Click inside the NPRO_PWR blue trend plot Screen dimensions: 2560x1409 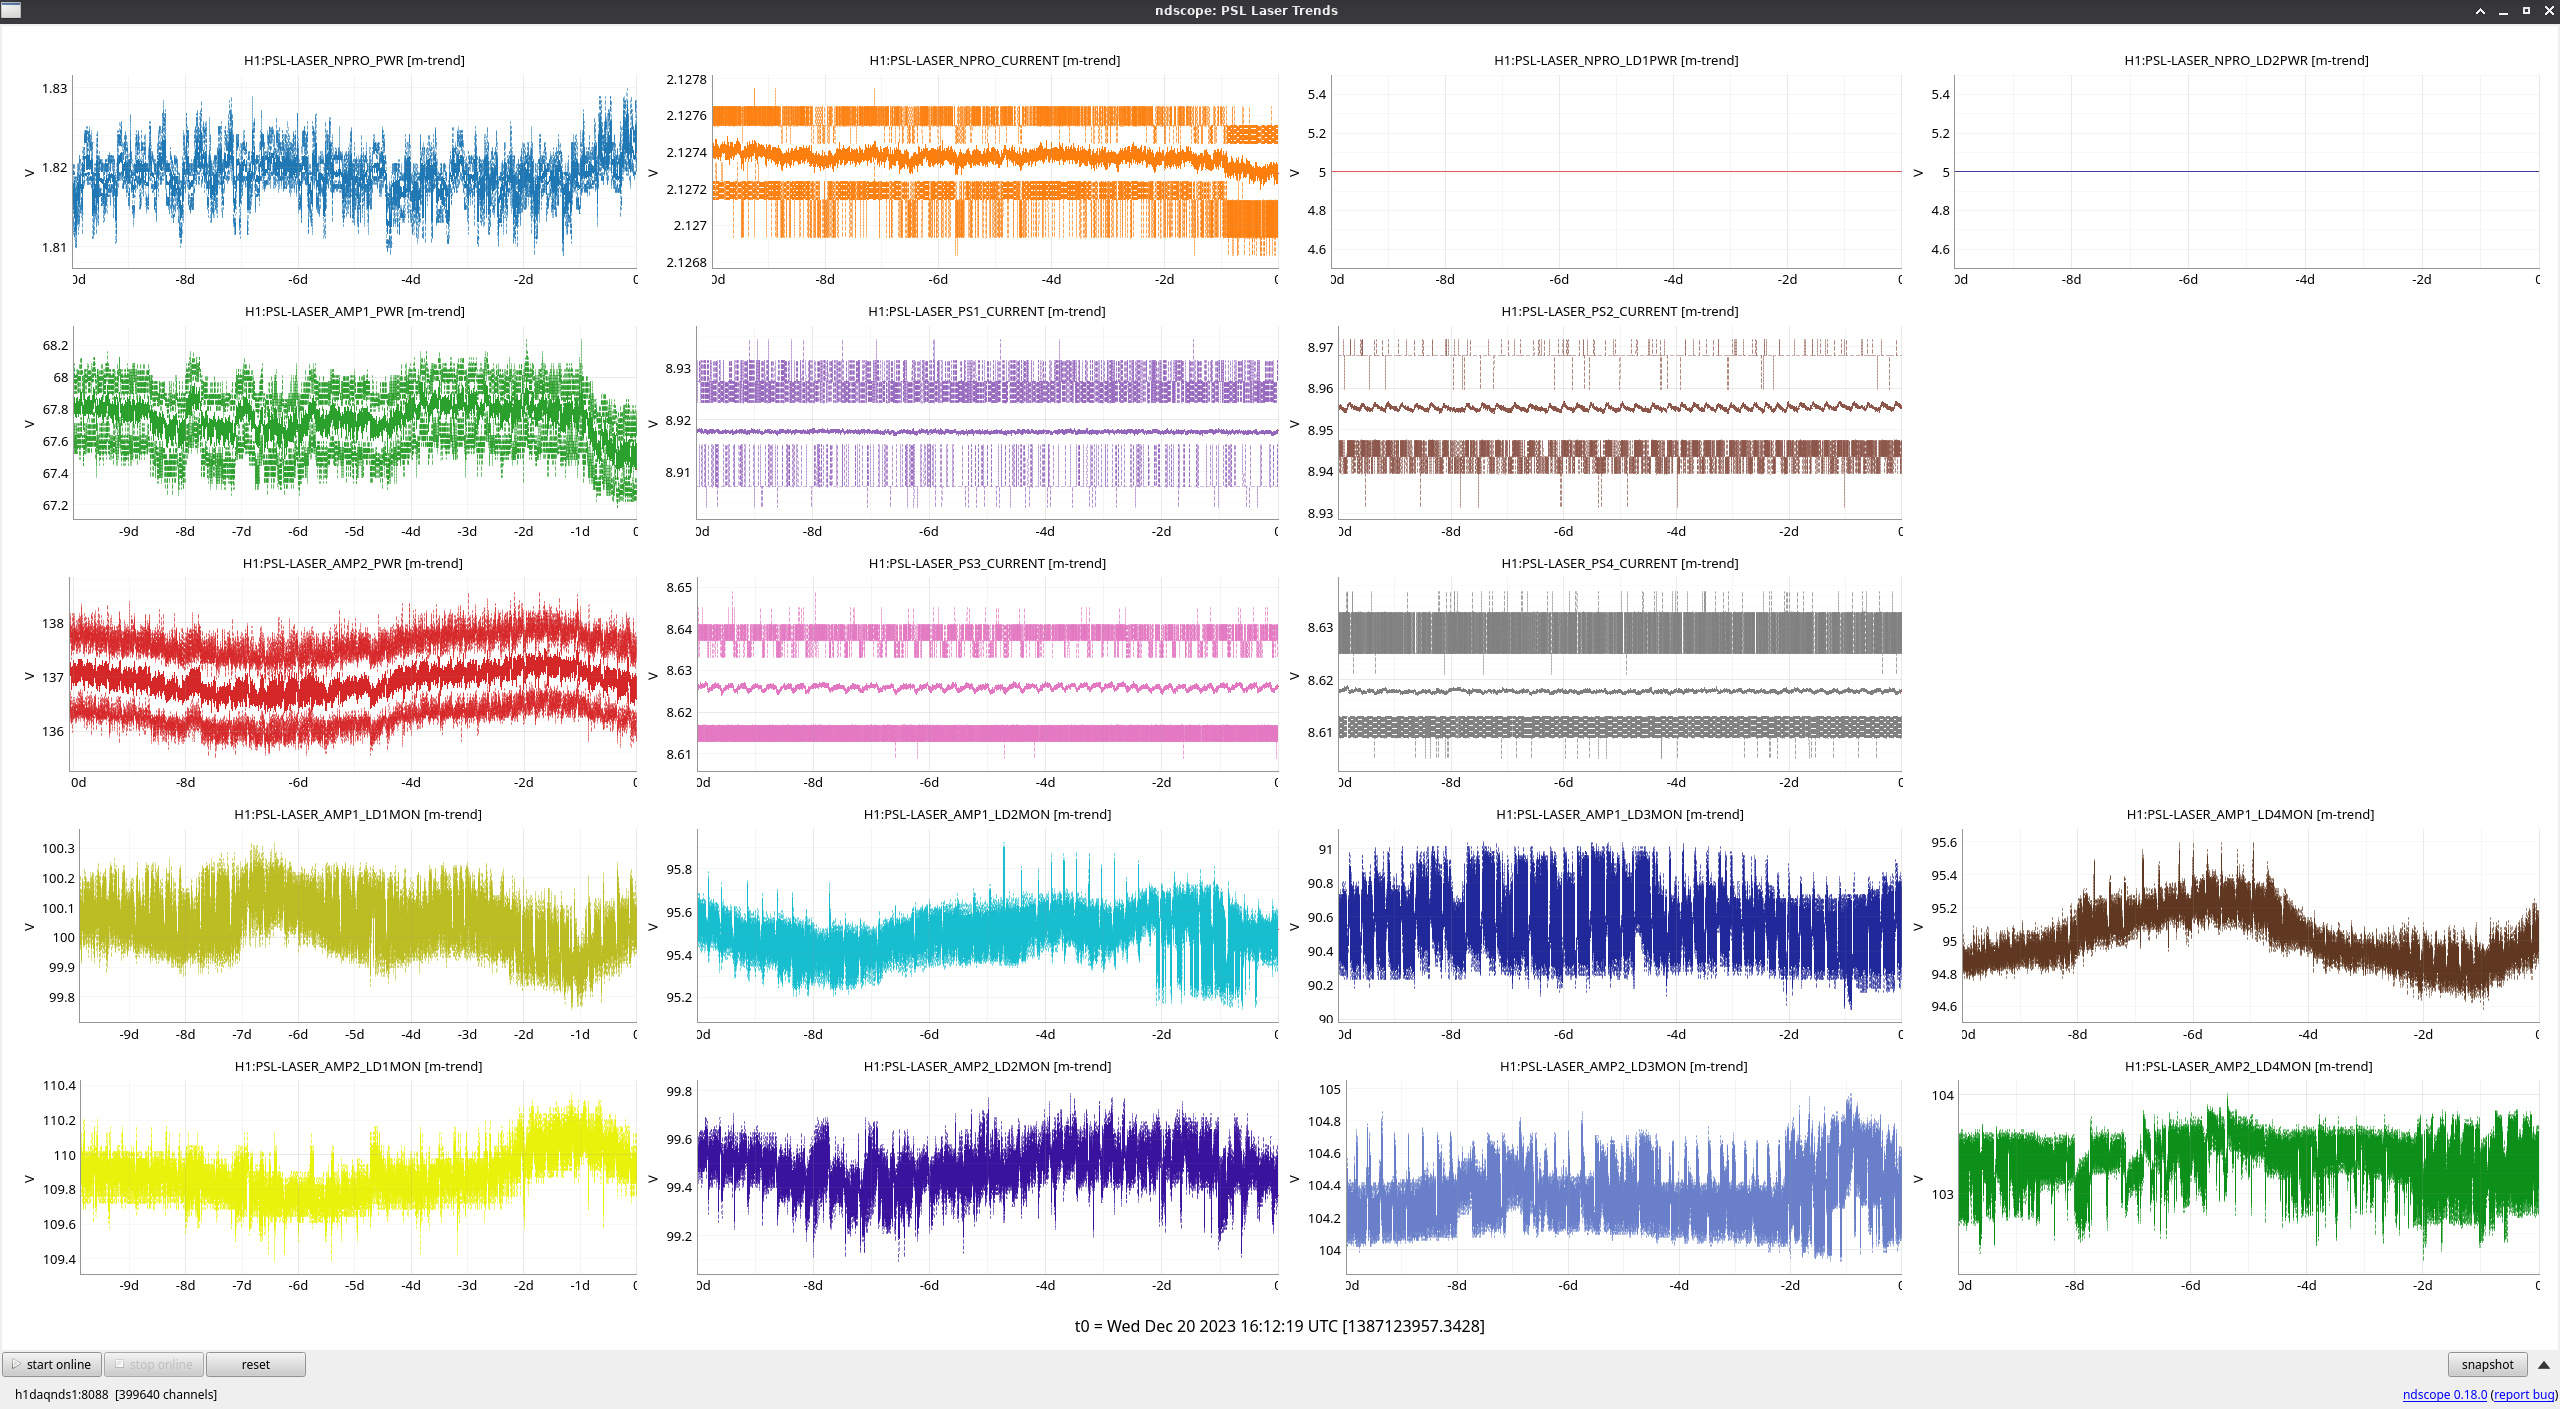tap(355, 170)
